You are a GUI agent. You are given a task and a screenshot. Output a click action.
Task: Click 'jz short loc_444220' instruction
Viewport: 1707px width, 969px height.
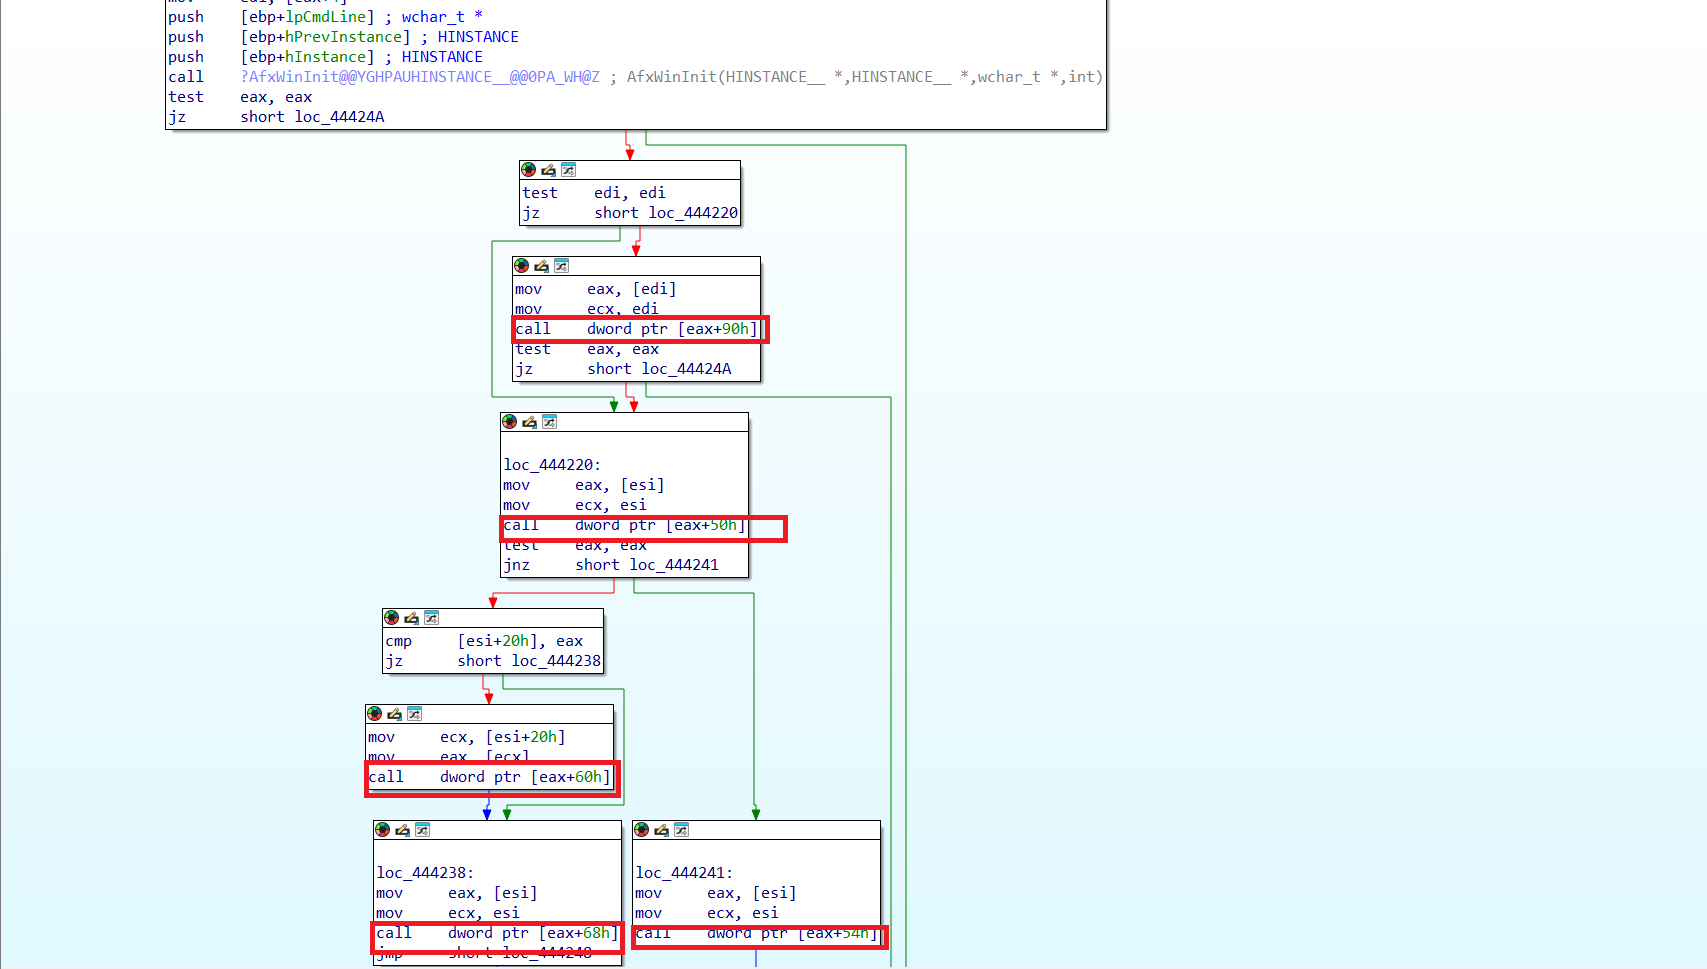coord(630,213)
